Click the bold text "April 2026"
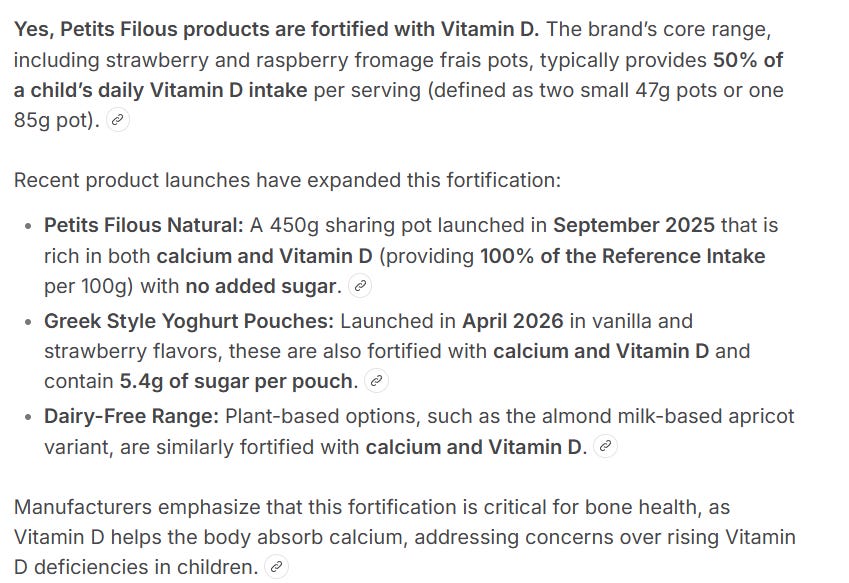 512,321
